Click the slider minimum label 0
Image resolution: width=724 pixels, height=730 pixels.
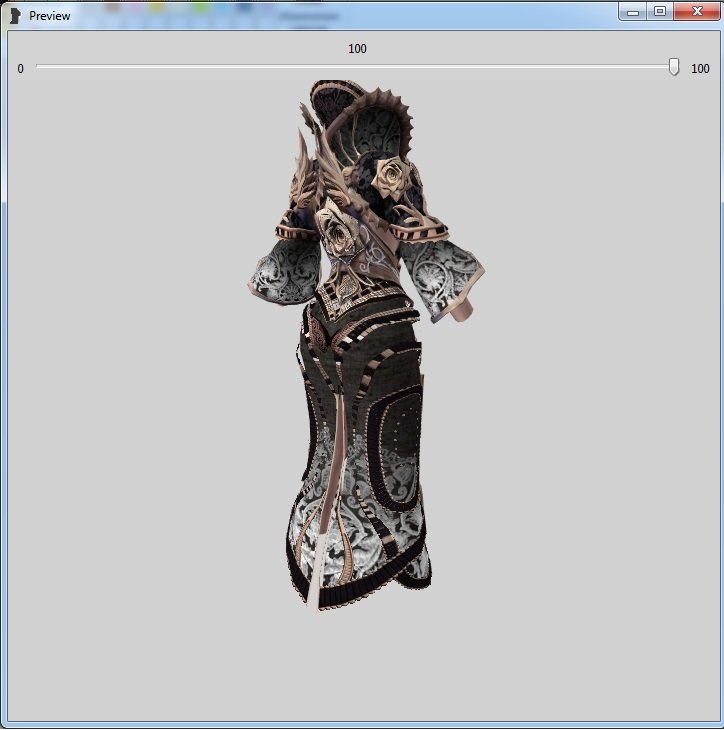click(20, 69)
